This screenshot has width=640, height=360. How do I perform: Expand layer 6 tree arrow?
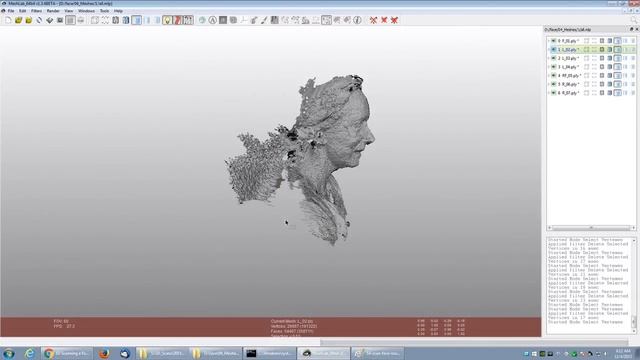coord(549,93)
